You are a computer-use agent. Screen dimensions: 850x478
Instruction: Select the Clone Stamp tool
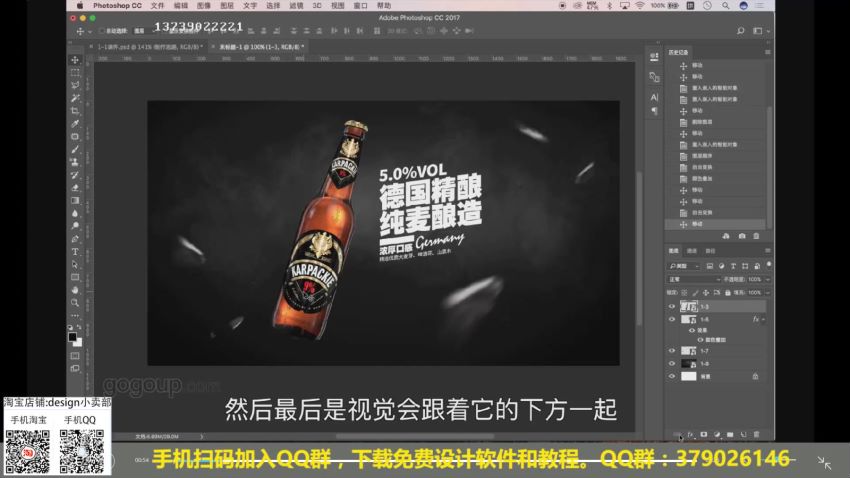[75, 162]
